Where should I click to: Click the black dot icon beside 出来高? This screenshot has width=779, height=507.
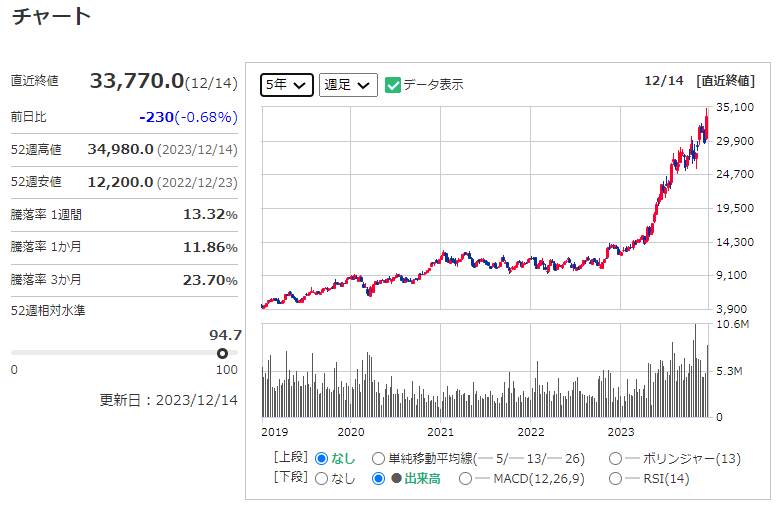point(396,479)
